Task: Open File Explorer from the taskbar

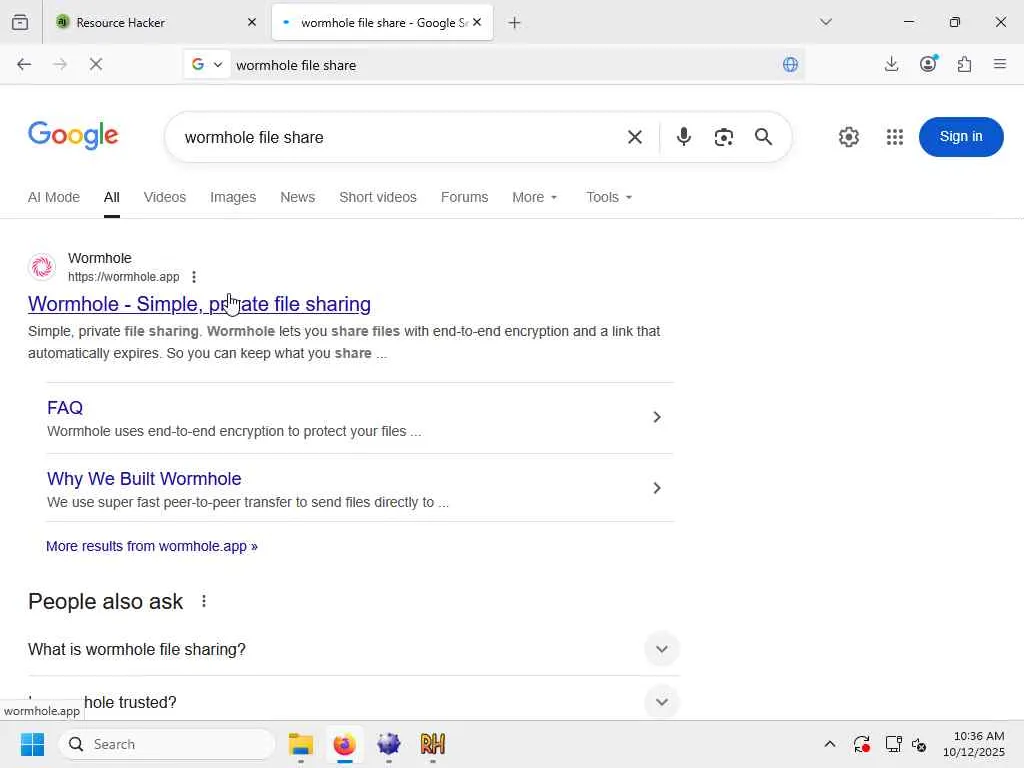Action: coord(300,744)
